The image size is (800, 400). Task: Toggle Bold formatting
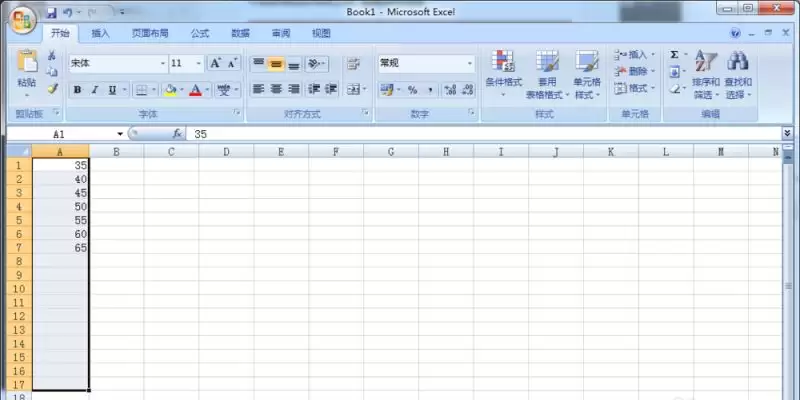pyautogui.click(x=77, y=89)
